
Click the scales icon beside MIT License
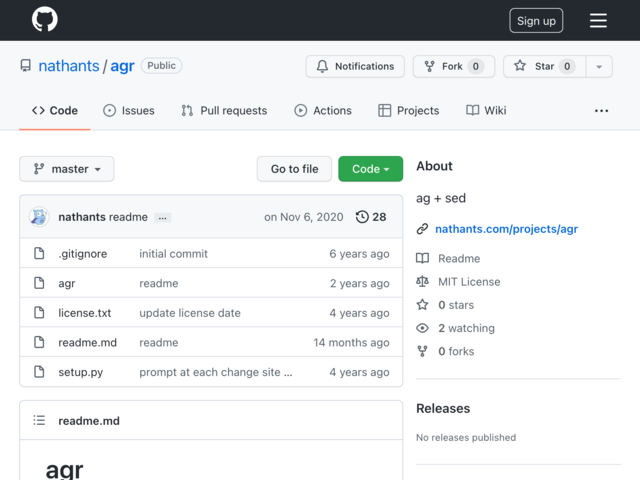point(422,282)
